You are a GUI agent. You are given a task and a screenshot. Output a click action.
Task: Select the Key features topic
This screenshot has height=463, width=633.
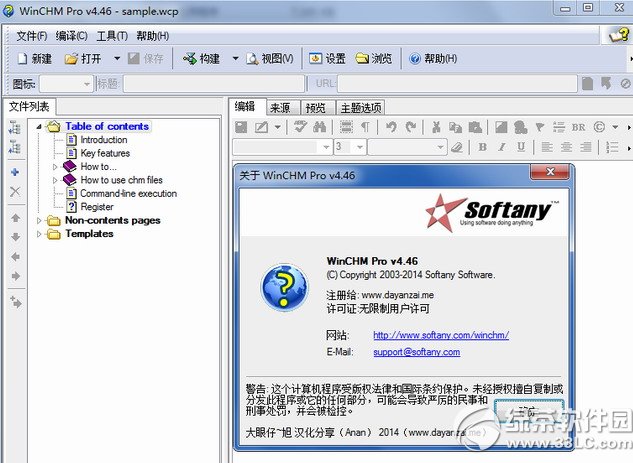point(105,153)
